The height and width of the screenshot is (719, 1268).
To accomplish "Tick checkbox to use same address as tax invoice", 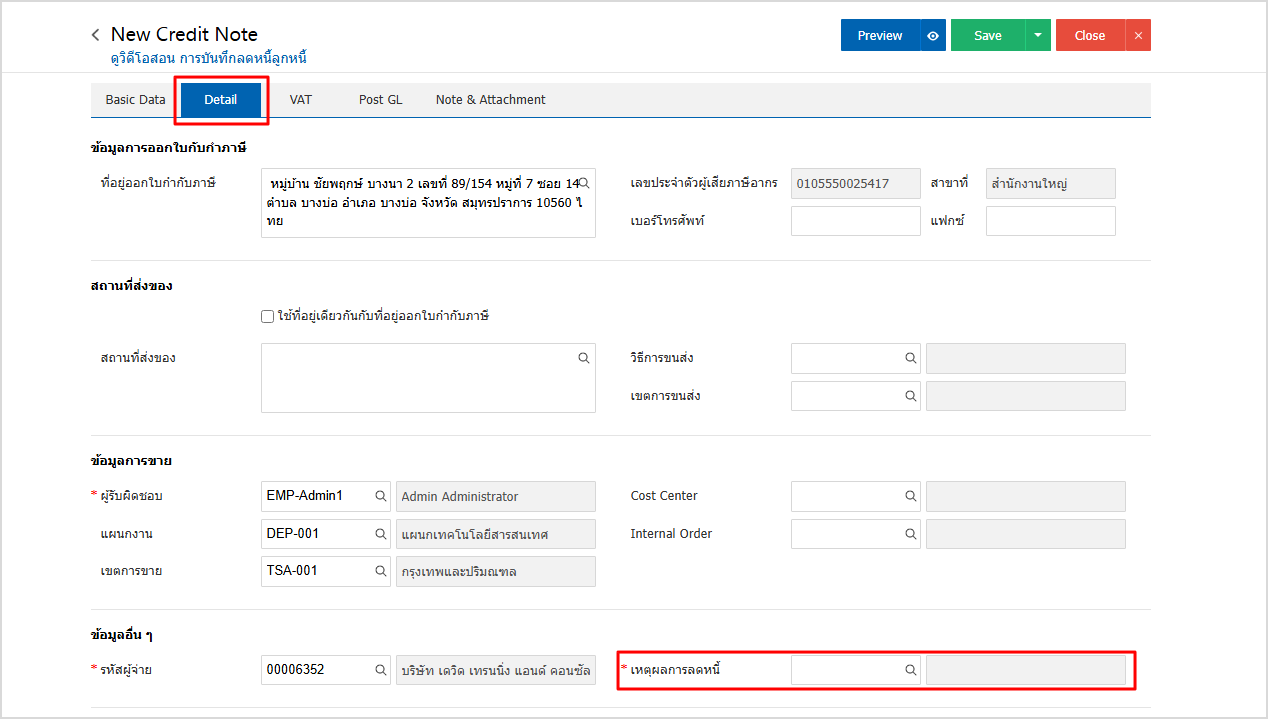I will point(267,316).
